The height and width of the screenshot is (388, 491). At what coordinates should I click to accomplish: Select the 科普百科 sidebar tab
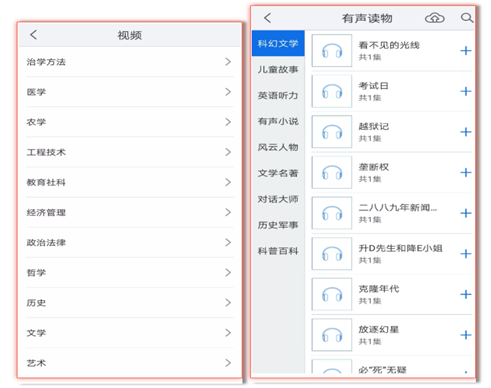[278, 251]
